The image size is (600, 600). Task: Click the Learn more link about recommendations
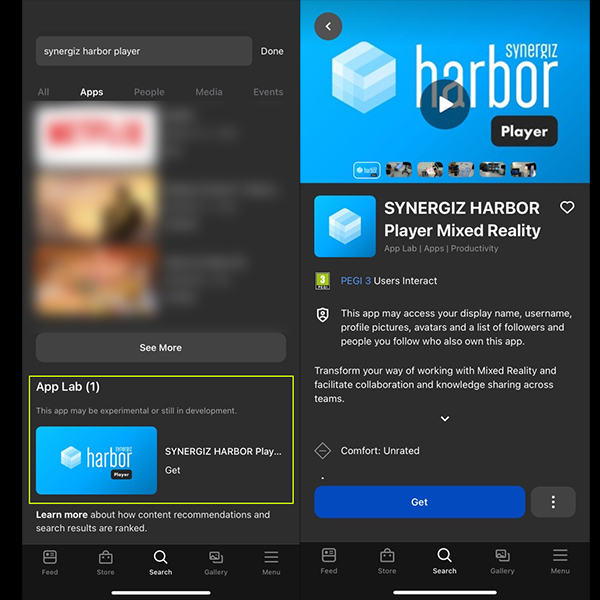pos(61,515)
